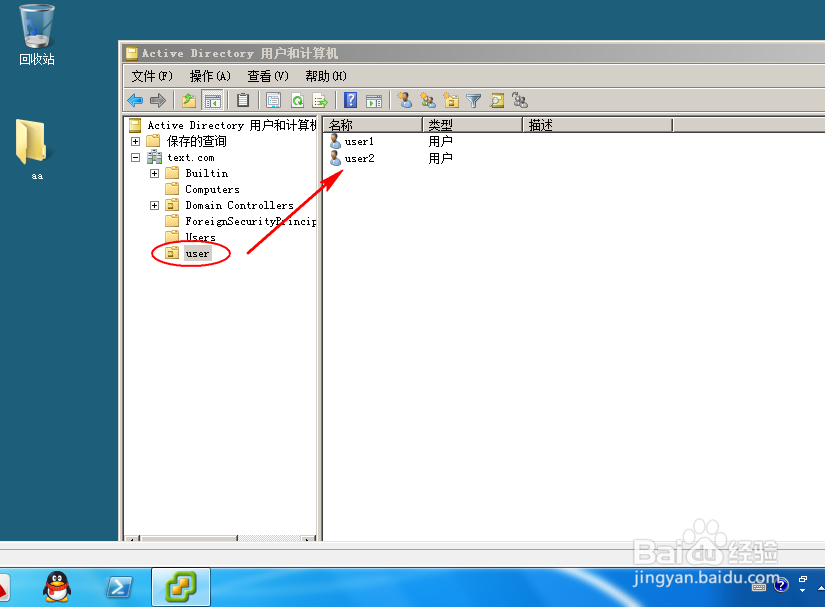Create a new organizational unit icon
The width and height of the screenshot is (825, 607).
click(451, 100)
